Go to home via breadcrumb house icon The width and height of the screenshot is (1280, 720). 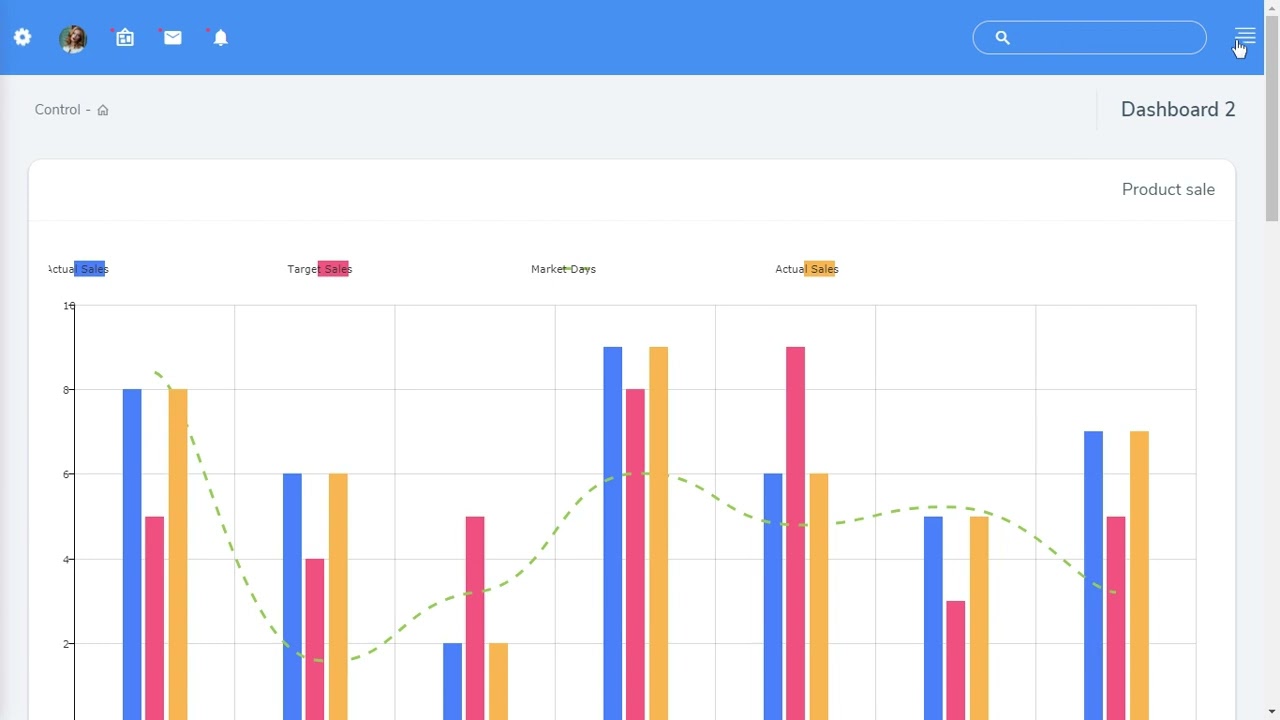[x=102, y=110]
